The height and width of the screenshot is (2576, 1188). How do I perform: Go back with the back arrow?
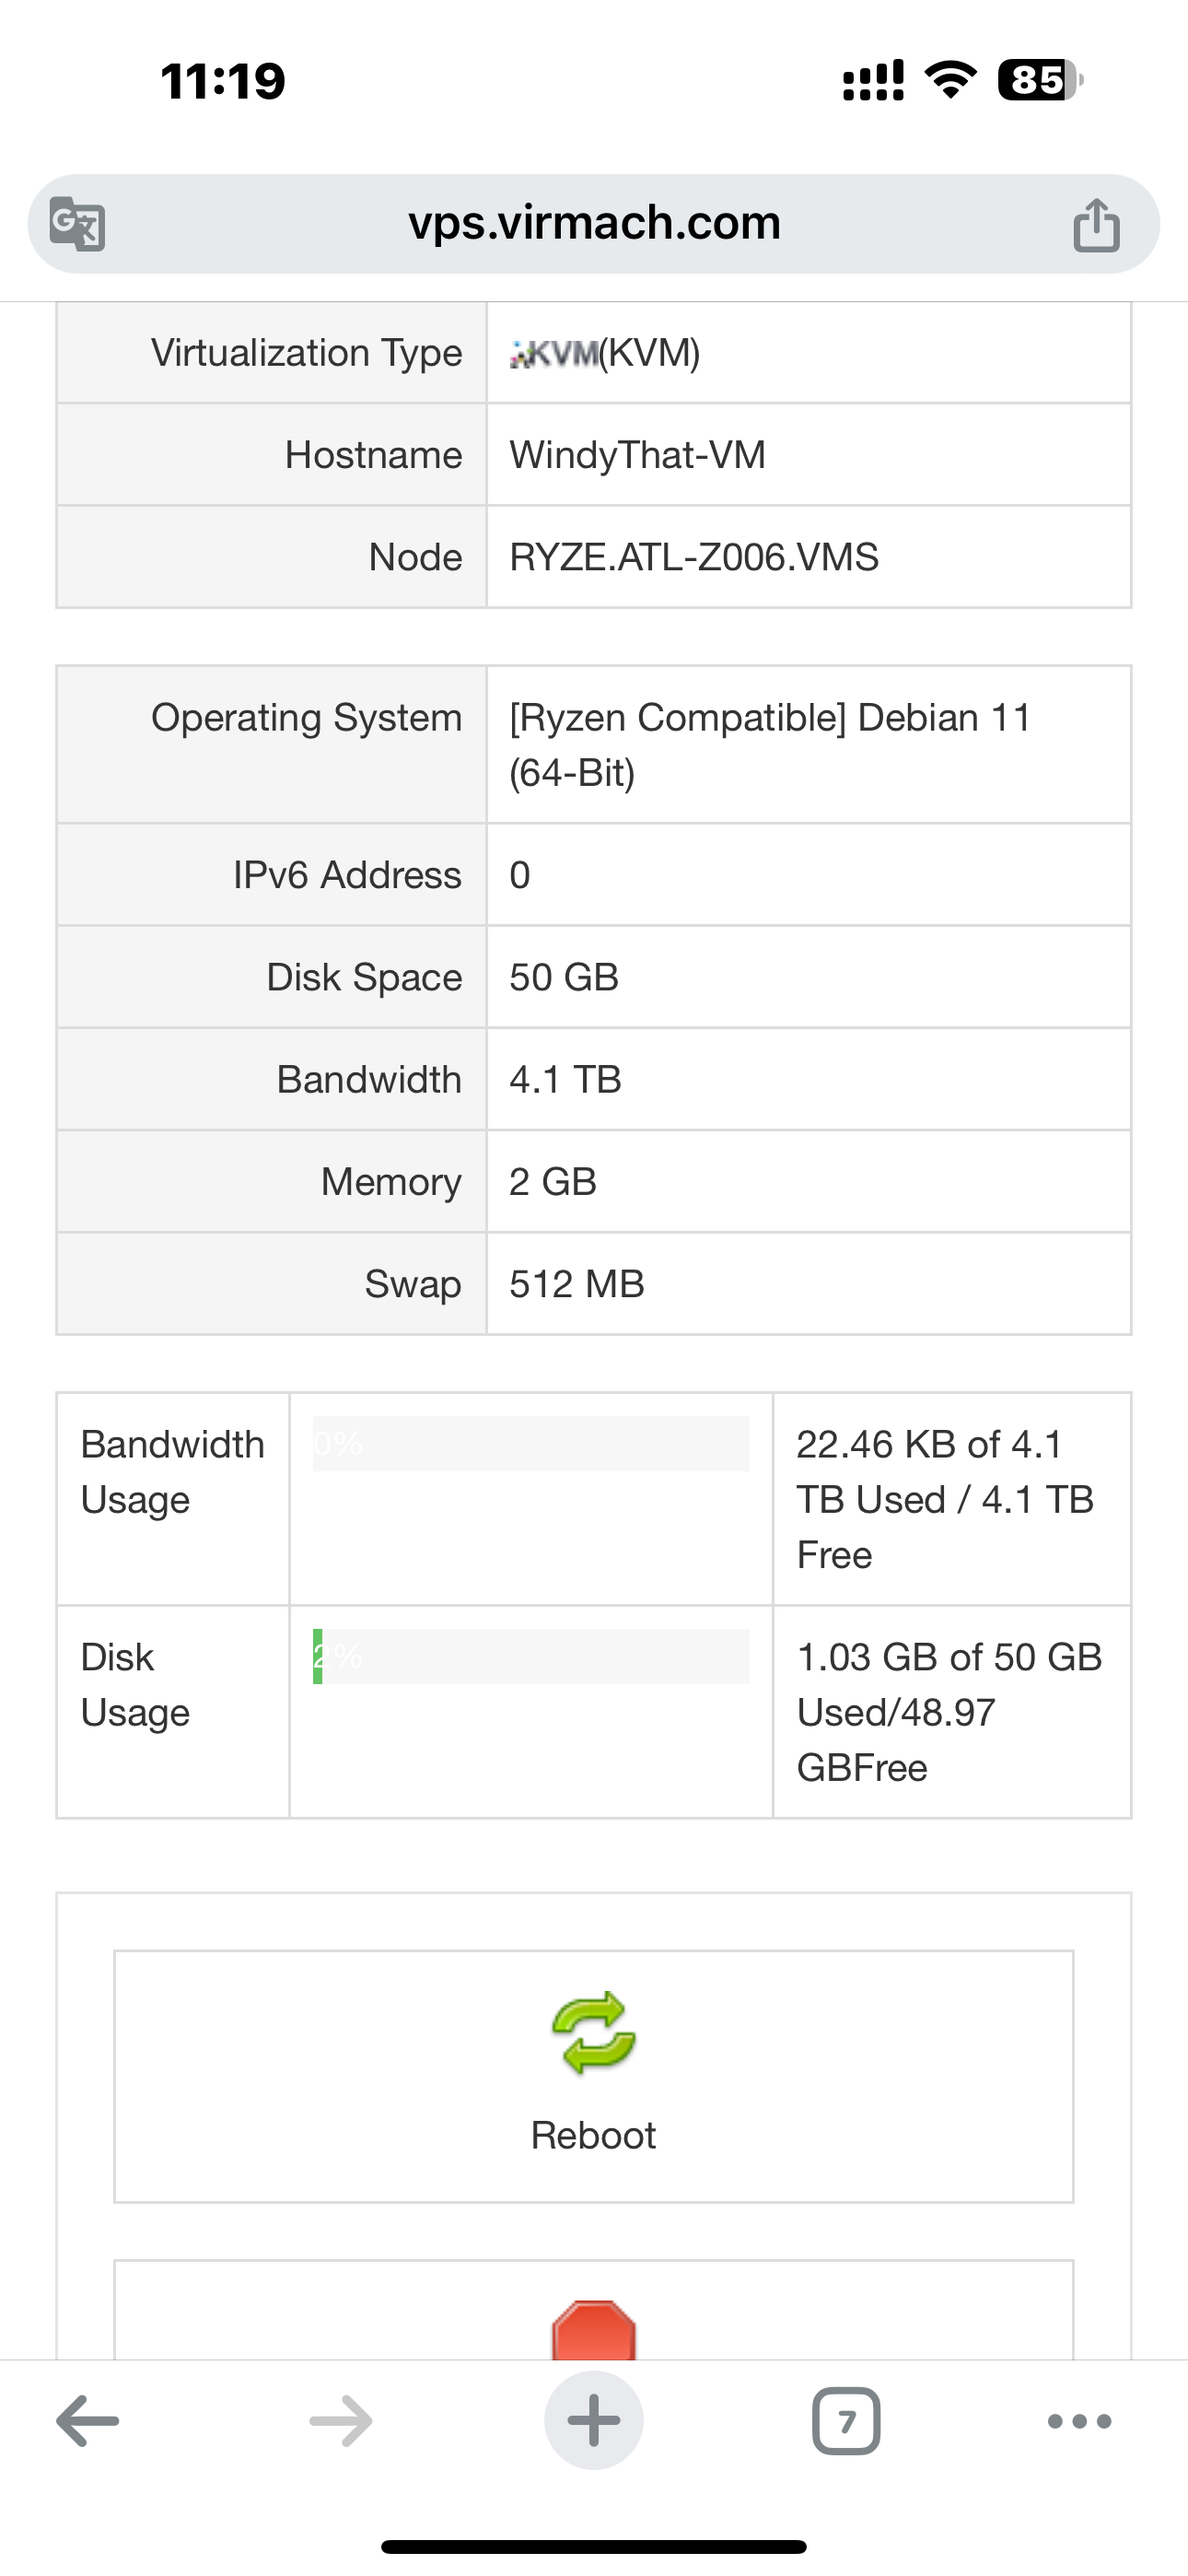coord(88,2421)
